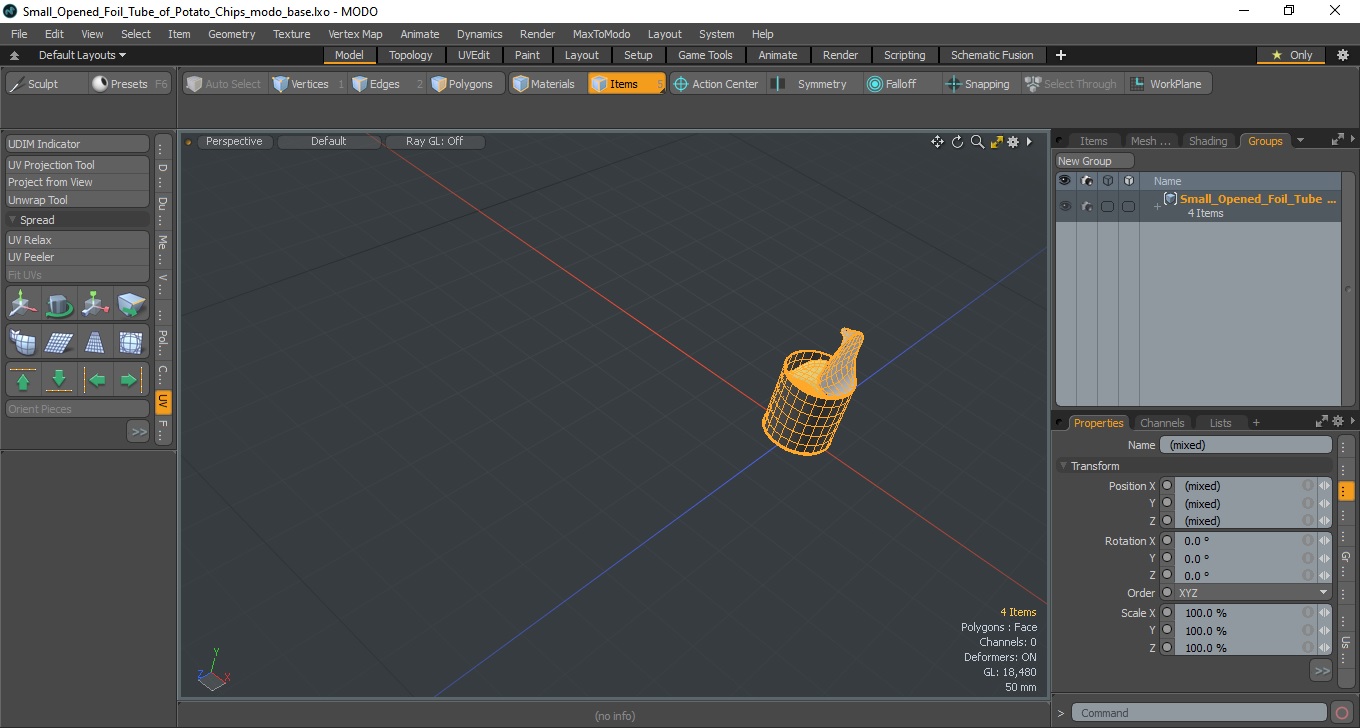Image resolution: width=1360 pixels, height=728 pixels.
Task: Expand more UV tools with >> button
Action: pyautogui.click(x=138, y=431)
